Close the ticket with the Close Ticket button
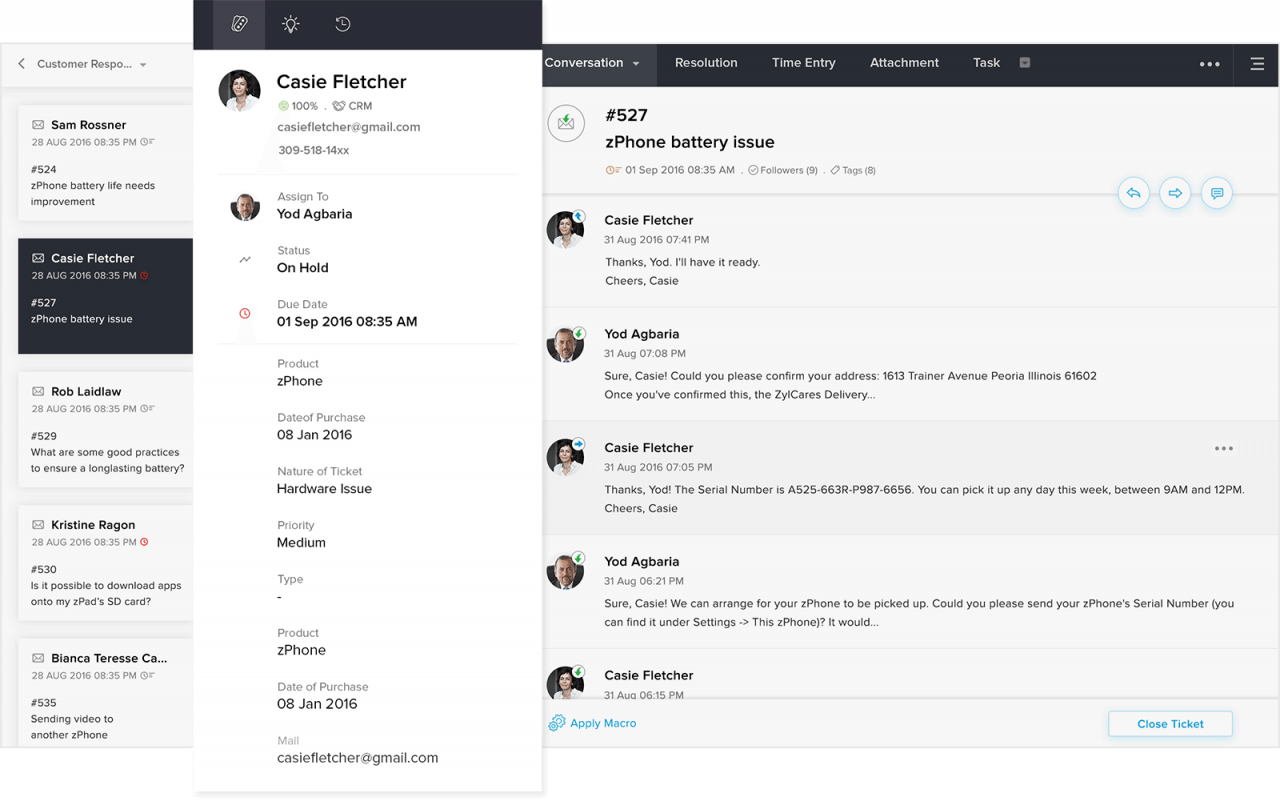The width and height of the screenshot is (1280, 801). 1170,723
